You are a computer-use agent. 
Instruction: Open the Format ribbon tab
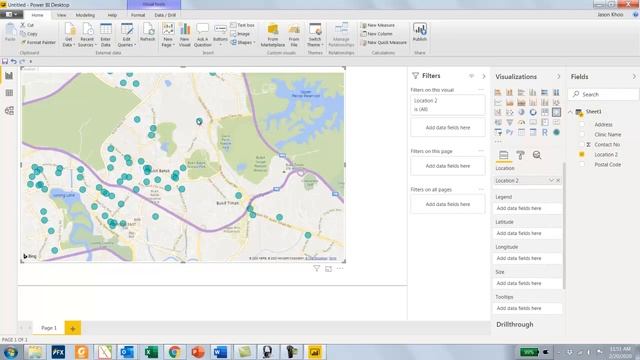(138, 15)
